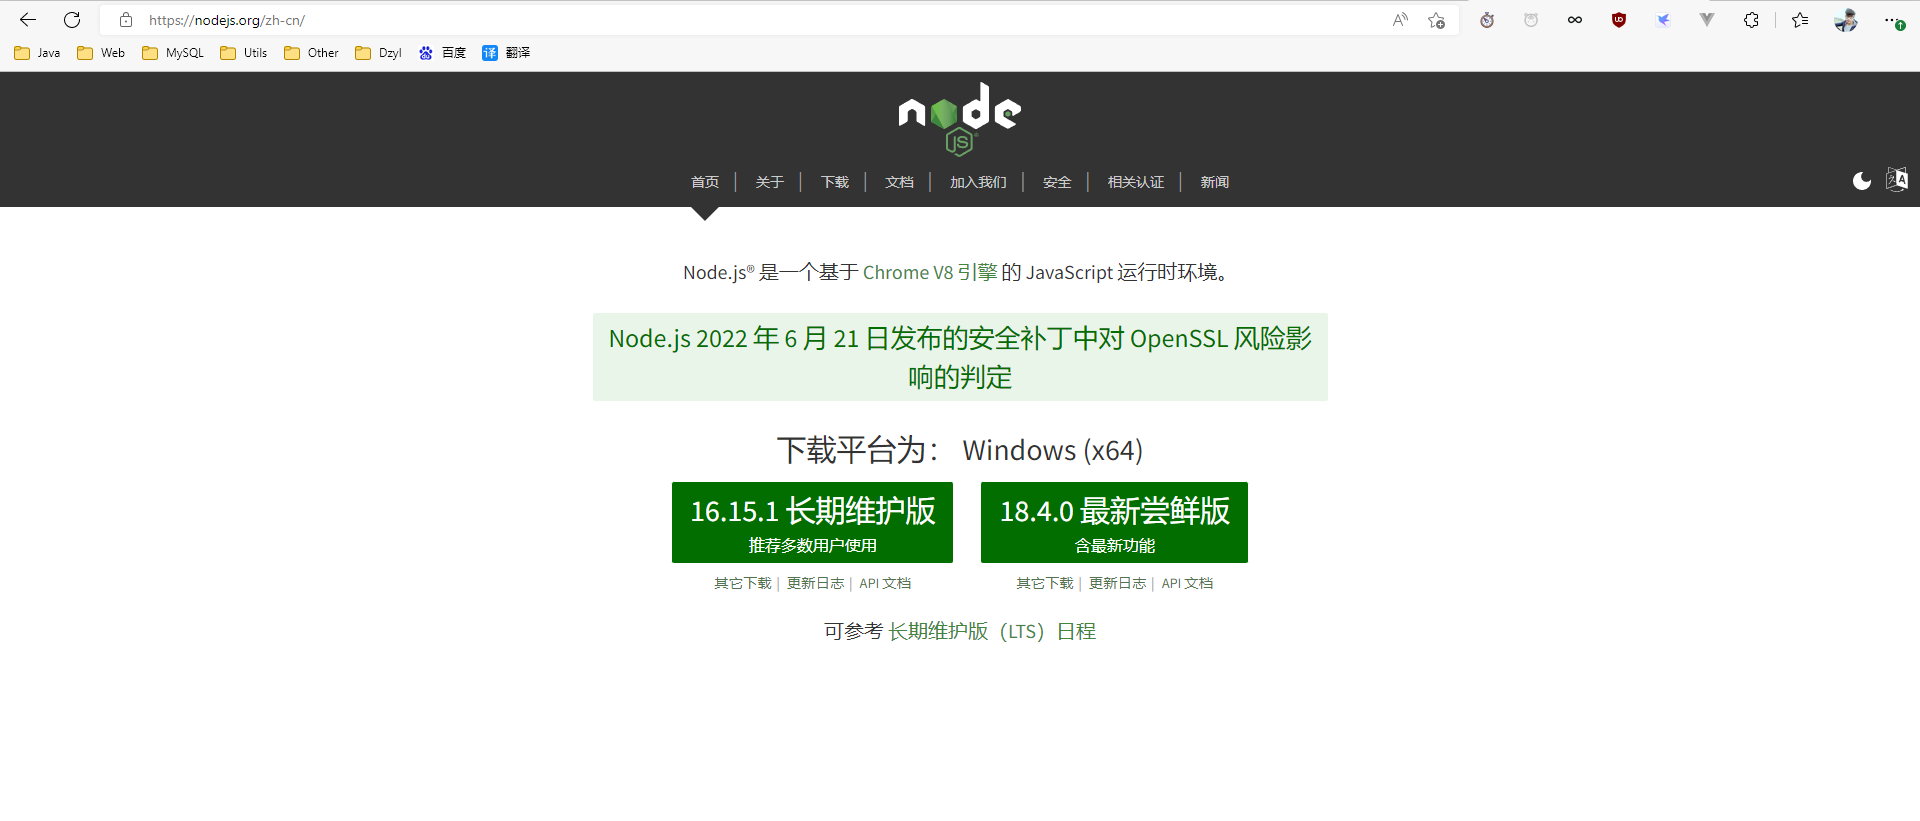Open the Java bookmarks folder

tap(37, 53)
